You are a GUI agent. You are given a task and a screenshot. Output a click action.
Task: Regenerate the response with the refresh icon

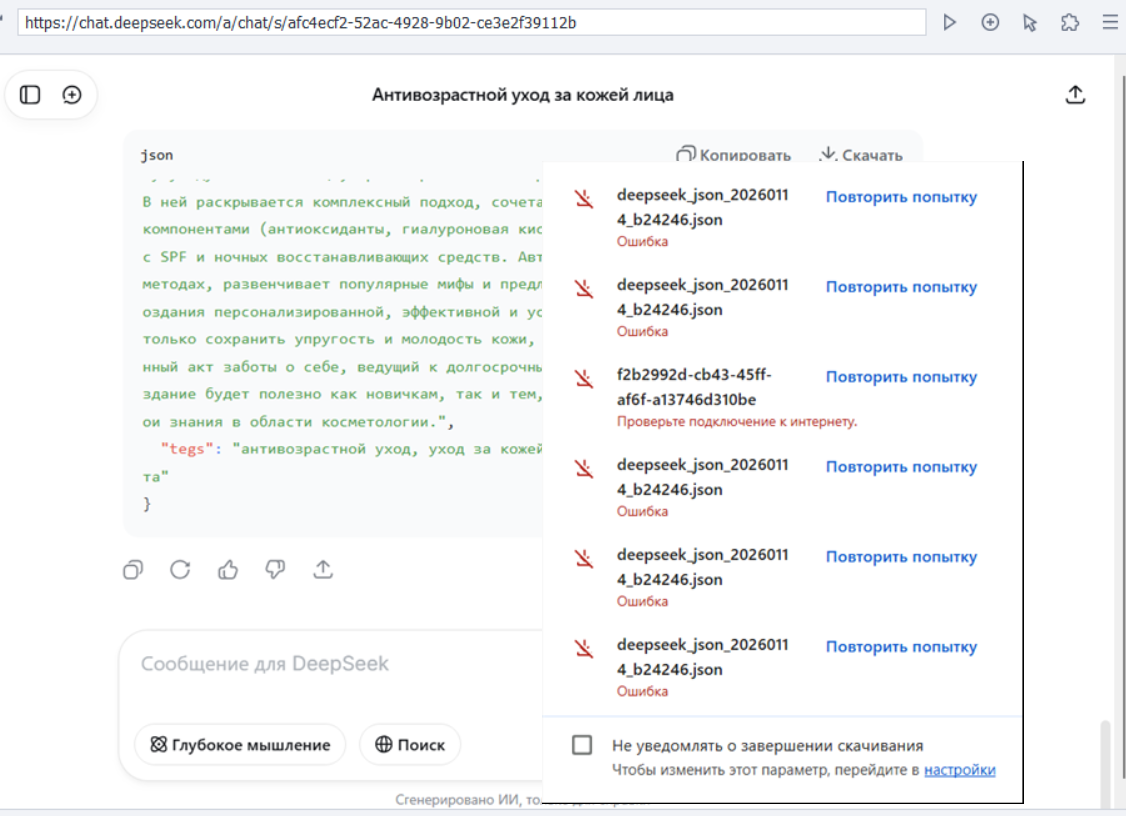point(180,570)
